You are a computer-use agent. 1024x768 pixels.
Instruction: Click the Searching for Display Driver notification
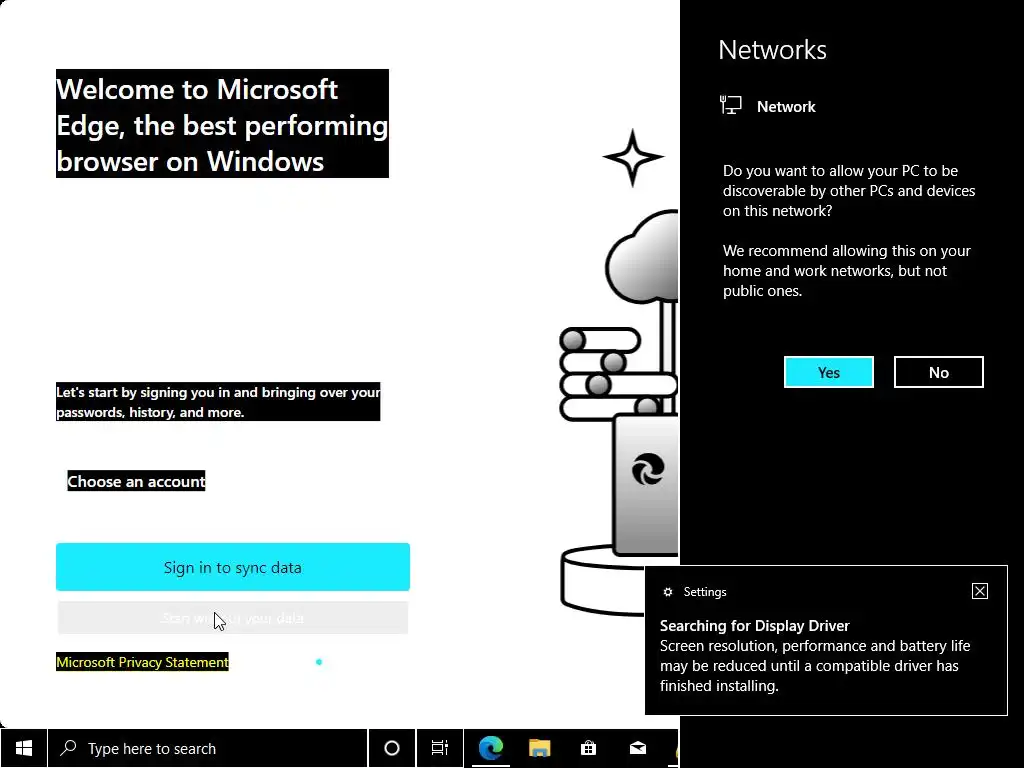[x=826, y=640]
